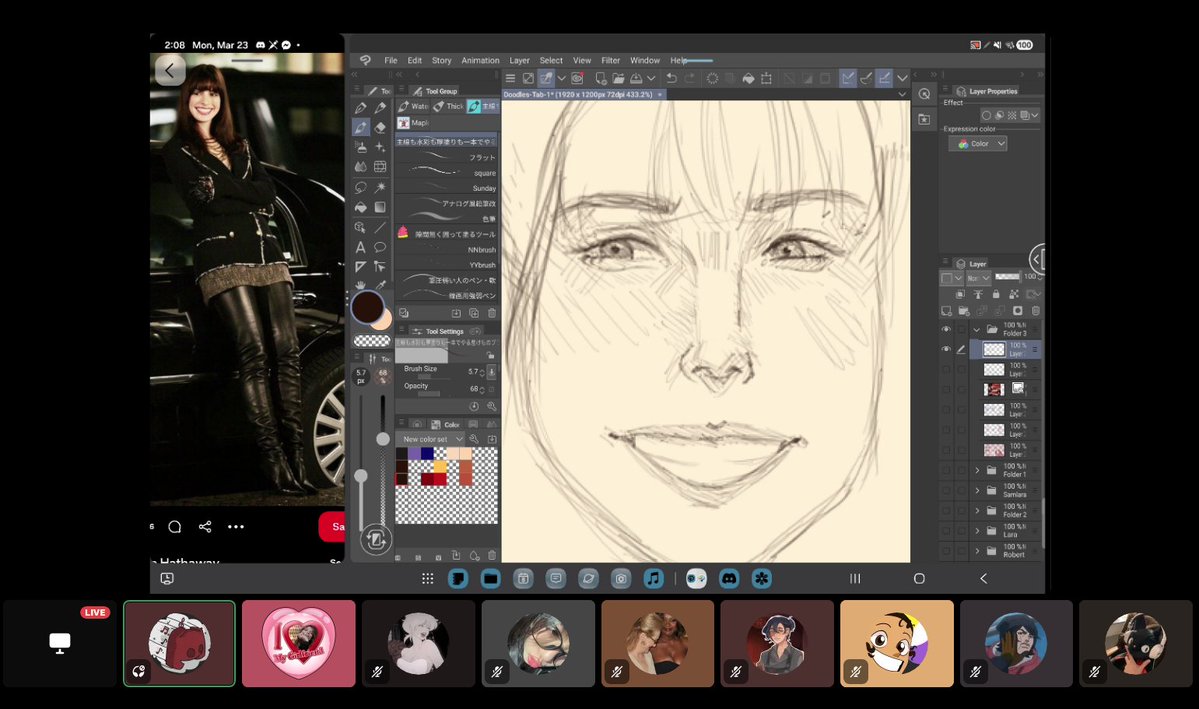Viewport: 1199px width, 709px height.
Task: Open the Animation menu
Action: click(x=480, y=60)
